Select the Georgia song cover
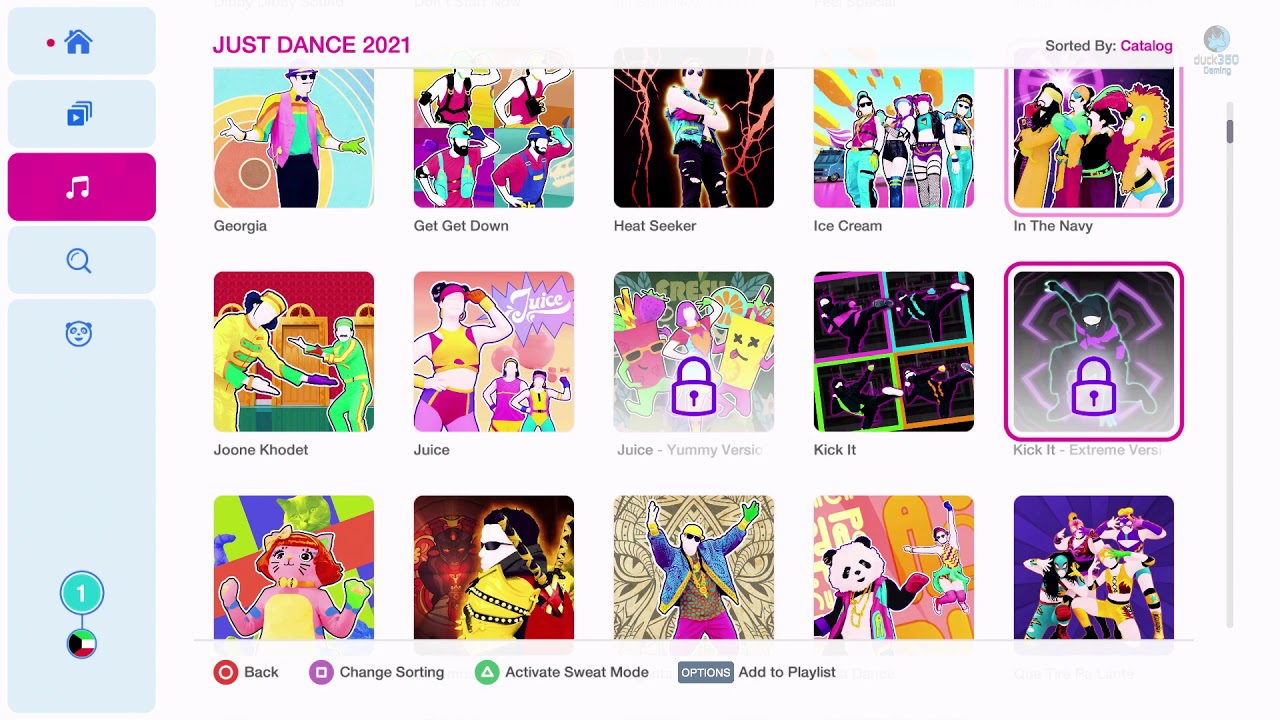This screenshot has height=720, width=1280. point(294,137)
